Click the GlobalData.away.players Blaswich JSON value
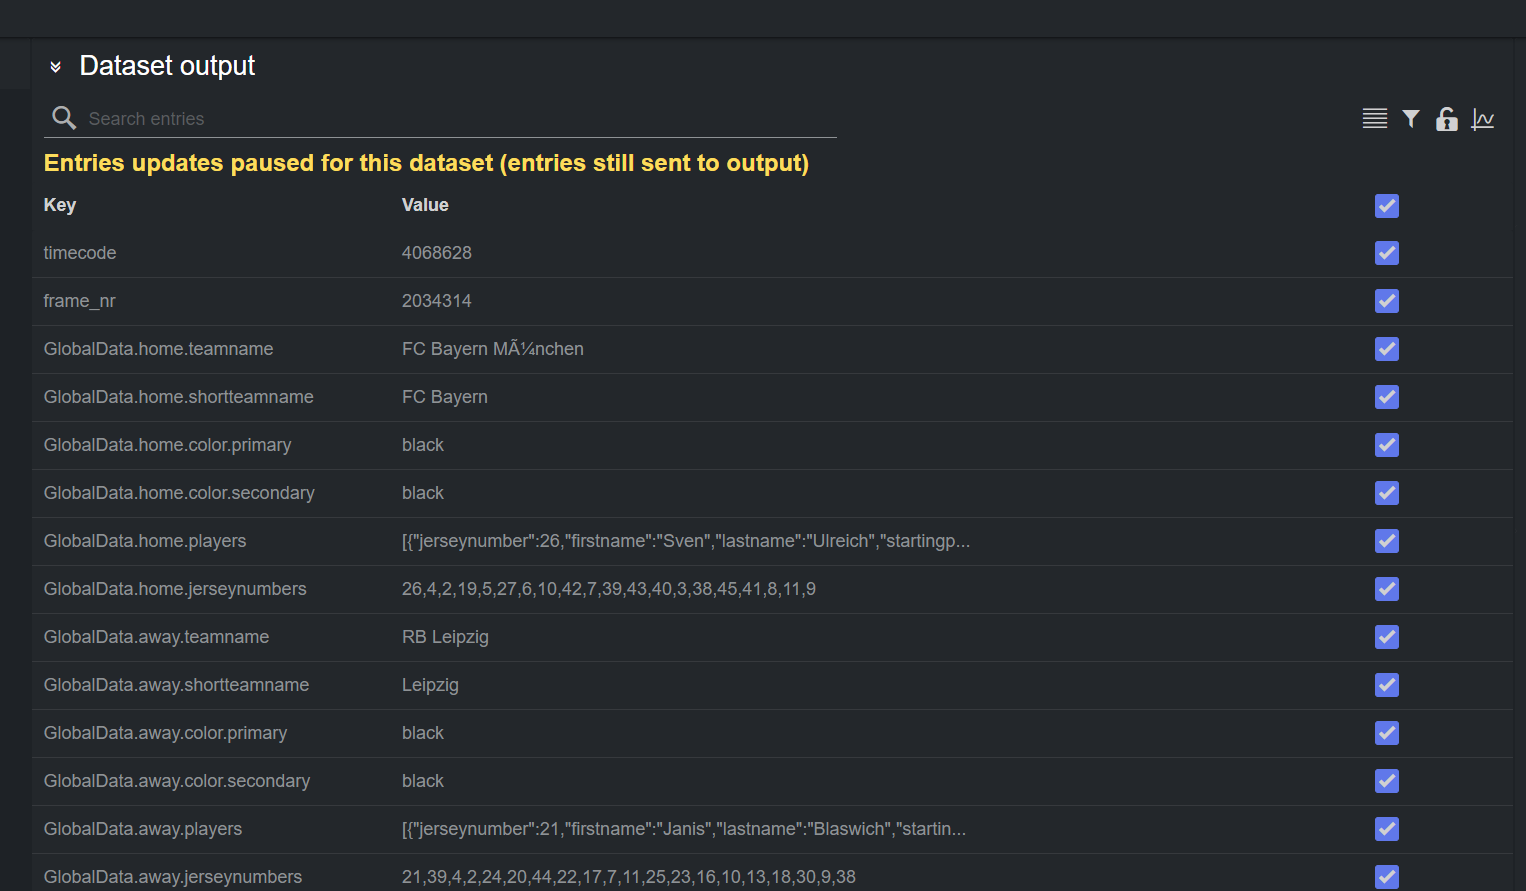This screenshot has height=891, width=1526. coord(684,829)
